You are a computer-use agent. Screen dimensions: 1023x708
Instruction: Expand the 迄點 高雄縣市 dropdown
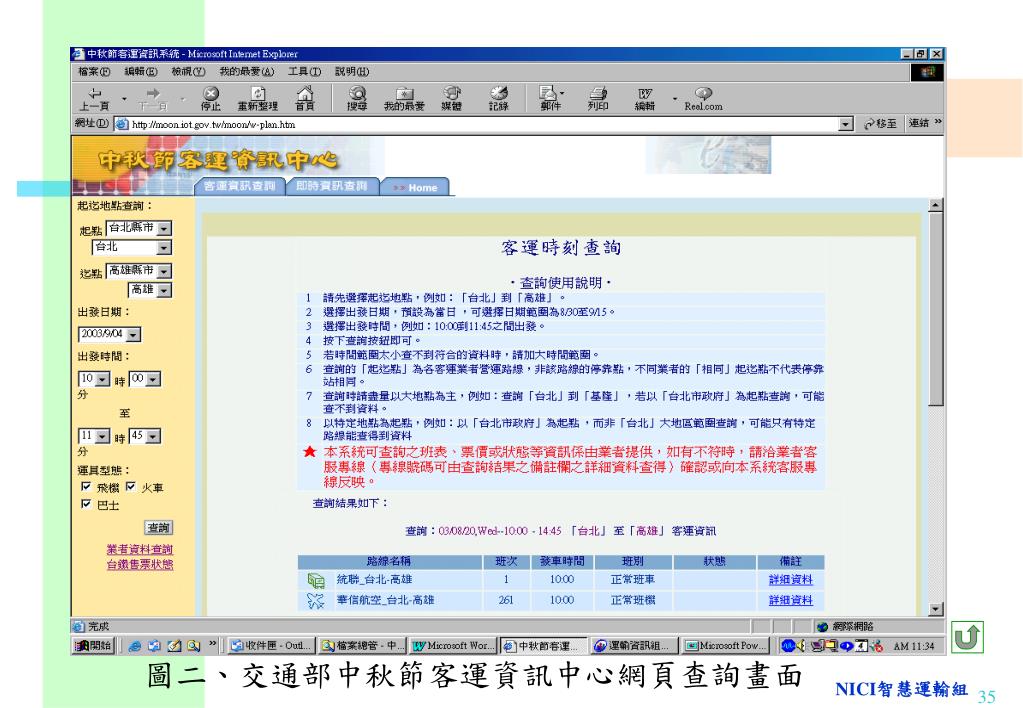[x=164, y=271]
